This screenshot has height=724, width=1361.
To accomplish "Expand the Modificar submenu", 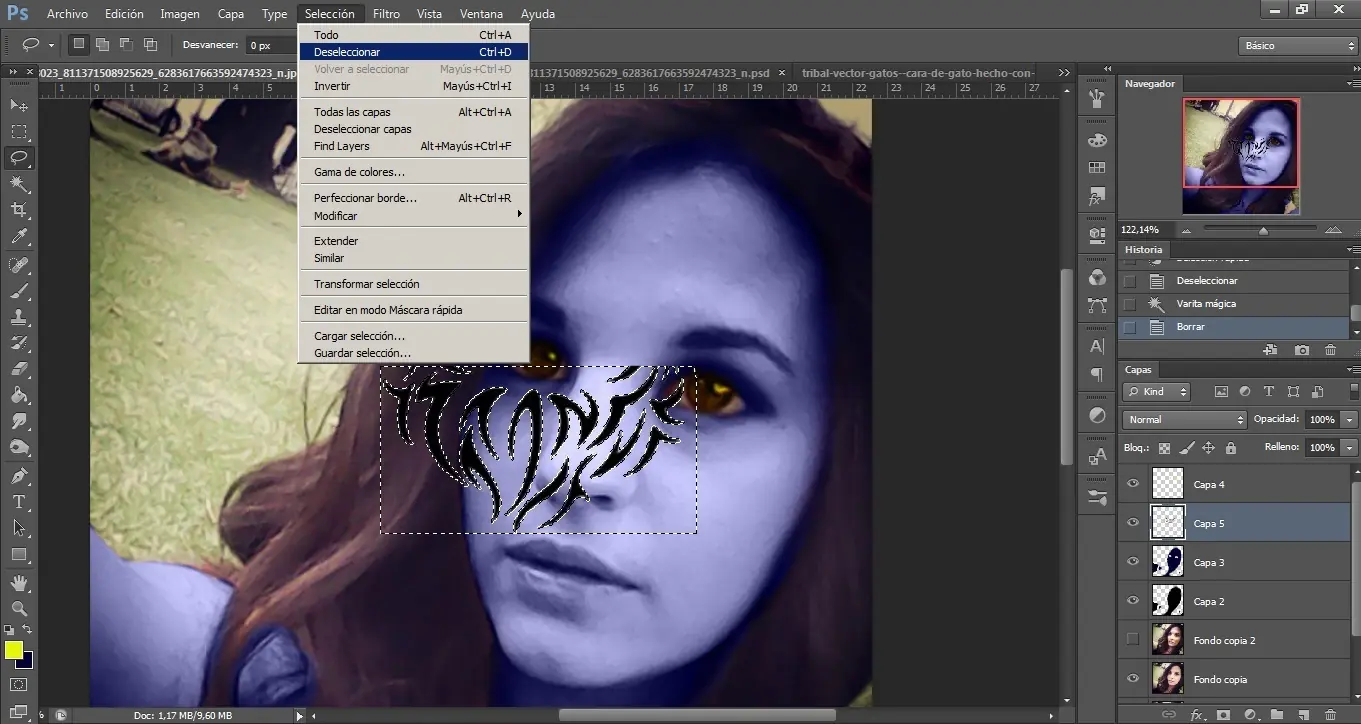I will pos(413,216).
